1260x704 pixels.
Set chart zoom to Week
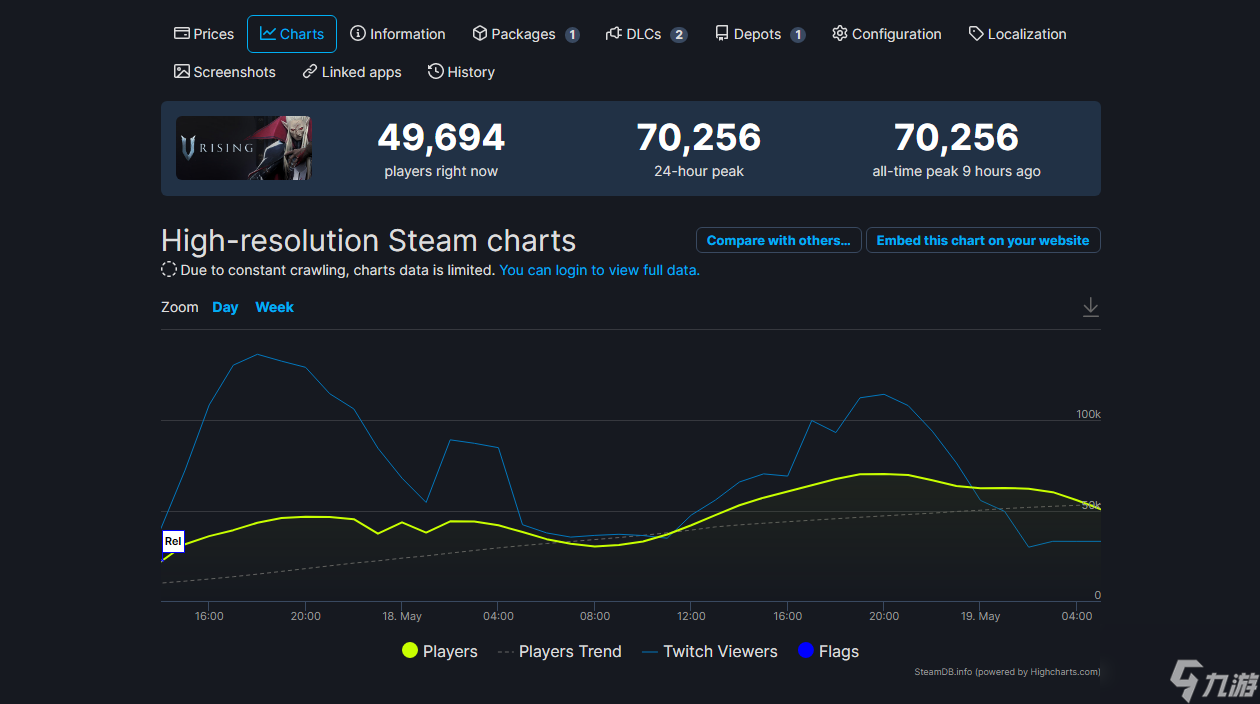274,307
